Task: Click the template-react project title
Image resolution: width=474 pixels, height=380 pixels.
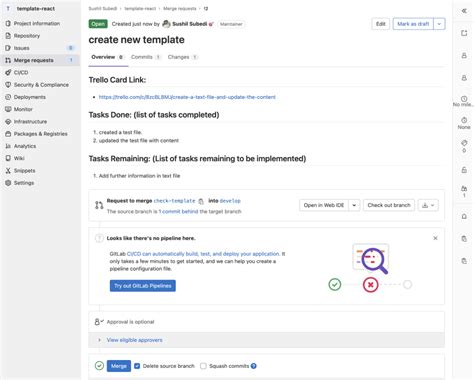Action: tap(36, 9)
